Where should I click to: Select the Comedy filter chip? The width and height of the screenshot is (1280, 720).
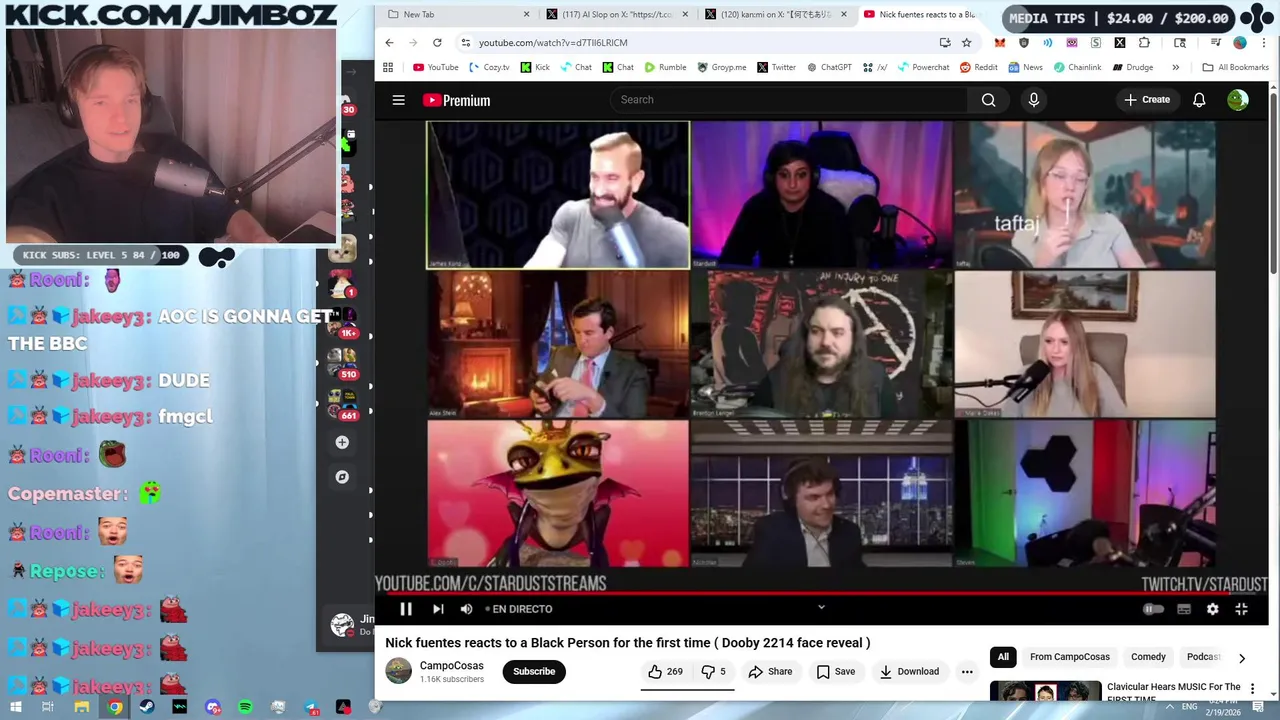pos(1148,657)
